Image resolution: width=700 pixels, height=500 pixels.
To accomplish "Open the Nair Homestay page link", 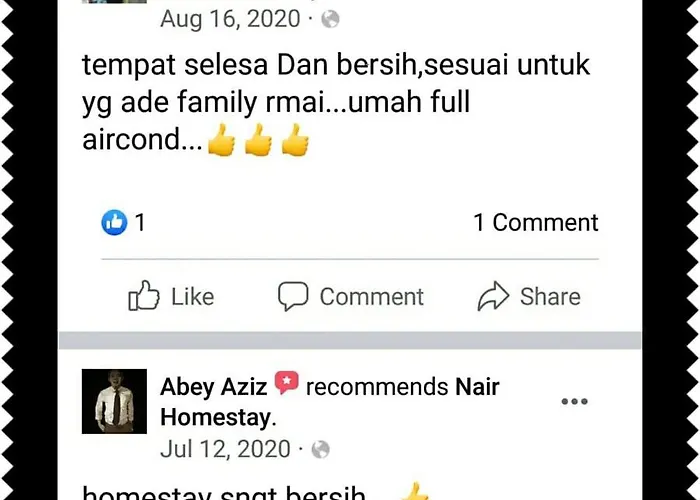I will 329,402.
